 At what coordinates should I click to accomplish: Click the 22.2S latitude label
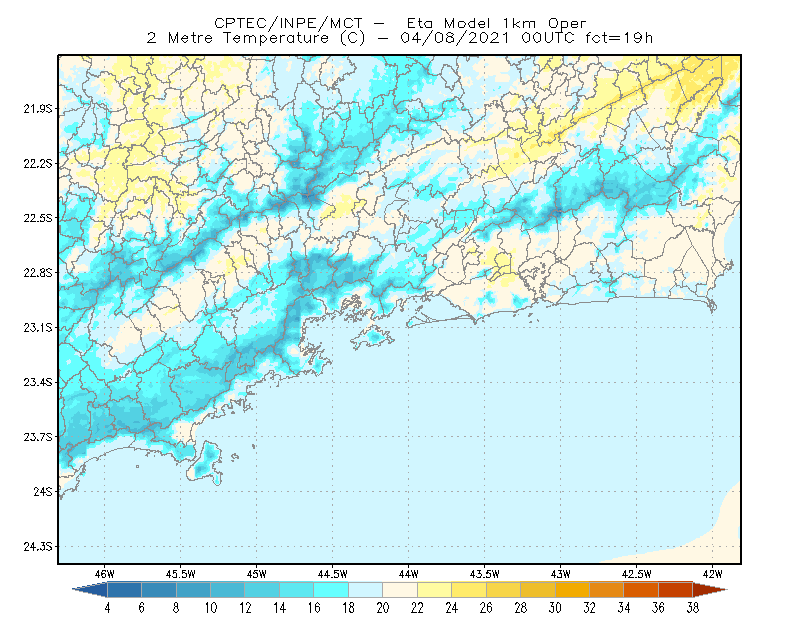(x=38, y=163)
